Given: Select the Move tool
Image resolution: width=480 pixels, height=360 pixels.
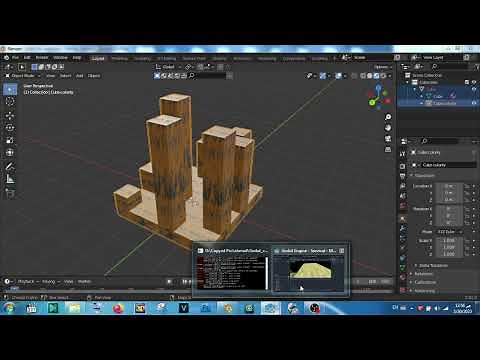Looking at the screenshot, I should (x=10, y=115).
